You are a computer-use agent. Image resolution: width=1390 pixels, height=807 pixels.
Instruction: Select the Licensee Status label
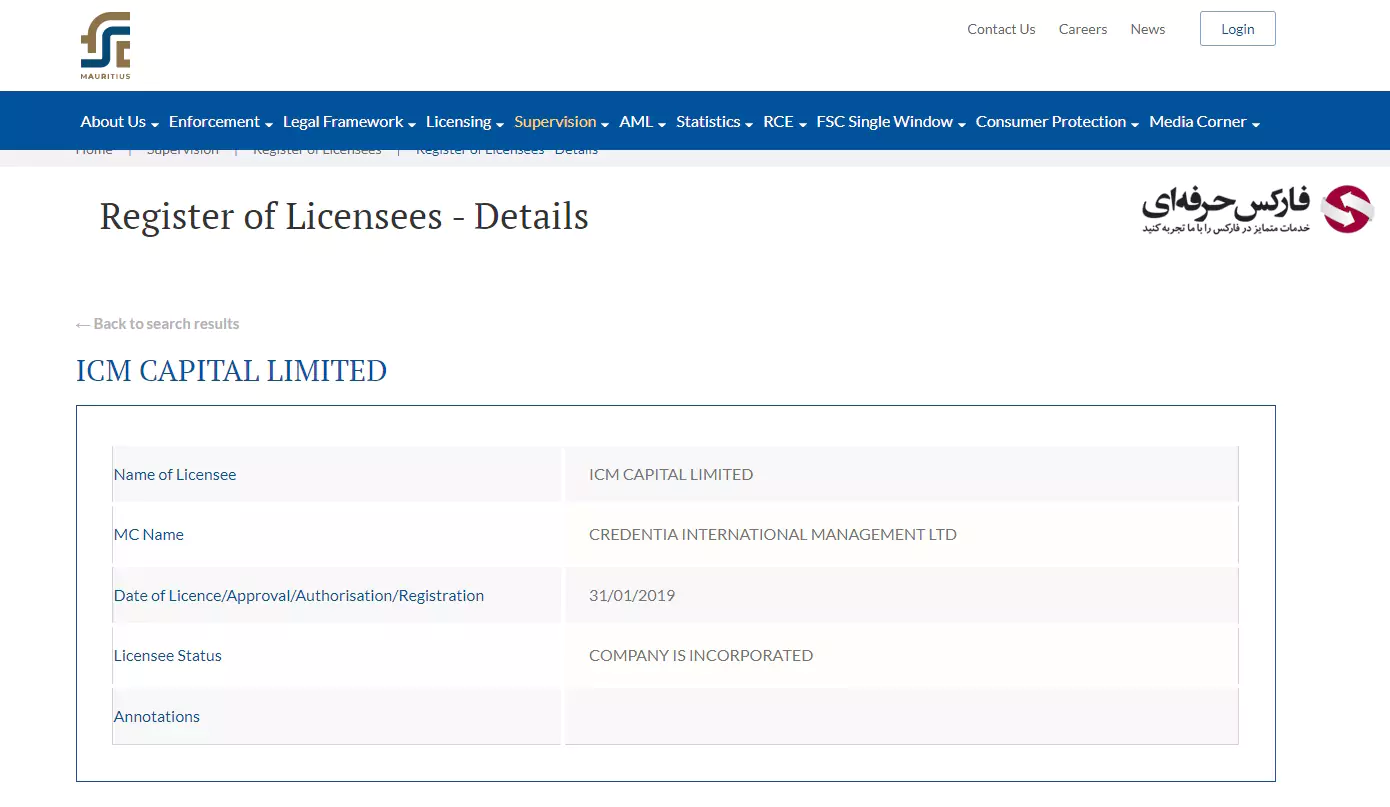[x=168, y=656]
